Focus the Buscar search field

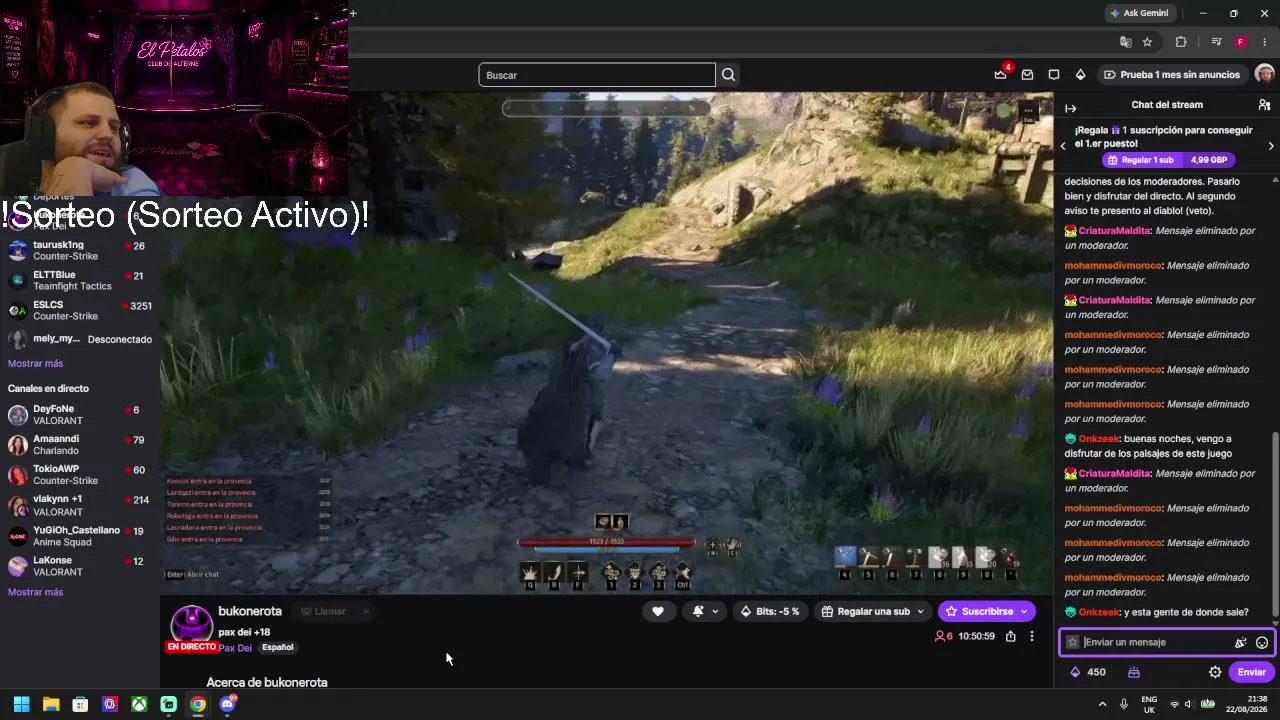(597, 75)
